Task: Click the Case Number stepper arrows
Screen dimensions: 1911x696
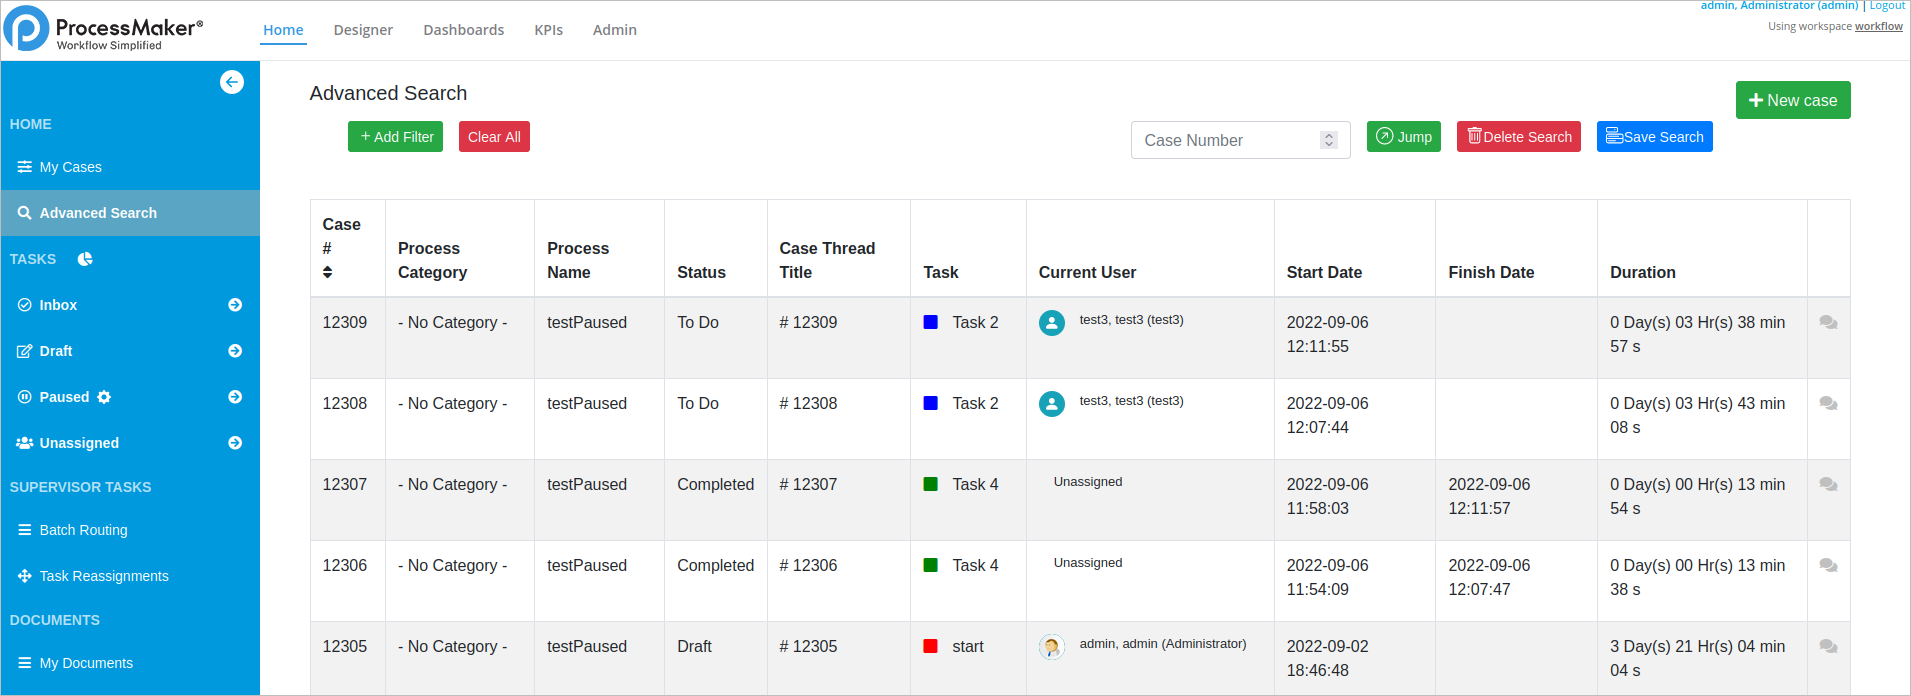Action: tap(1328, 140)
